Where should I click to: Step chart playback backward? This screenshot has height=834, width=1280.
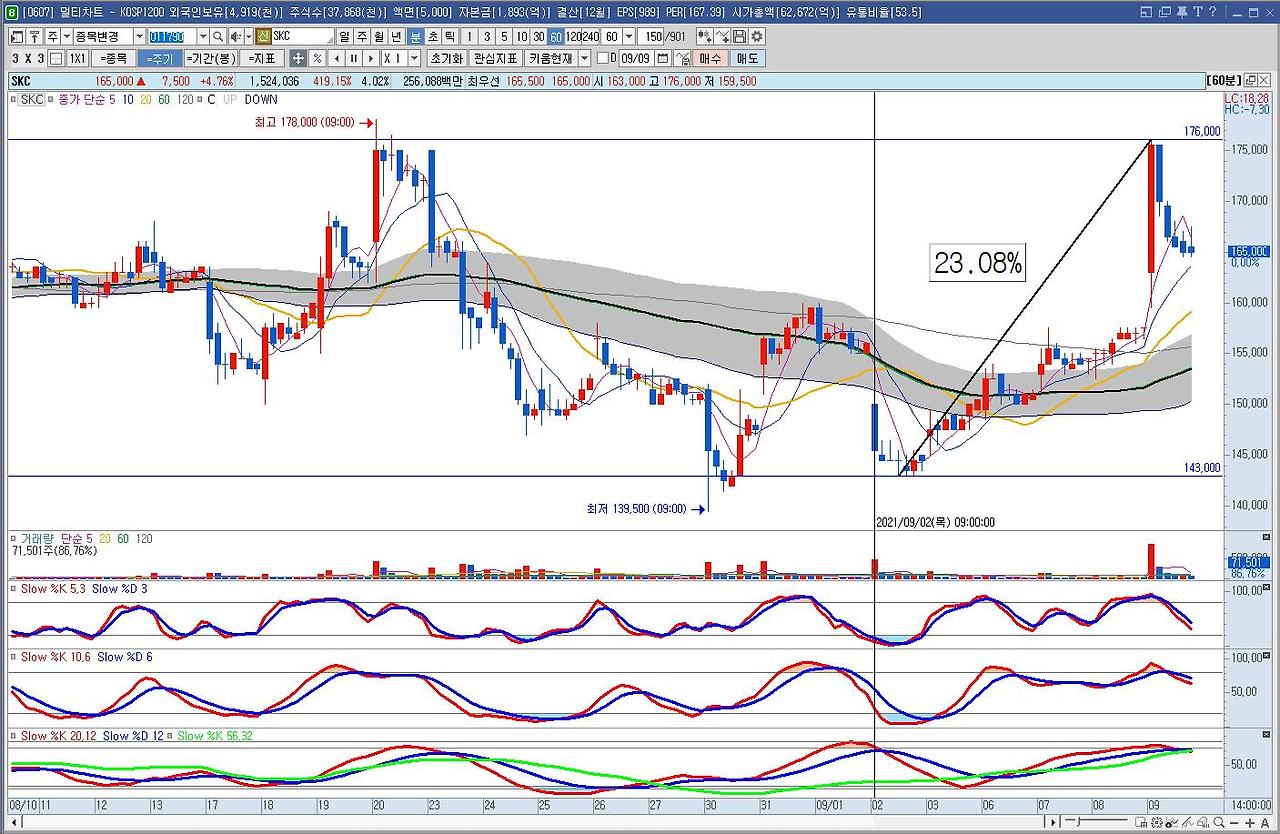click(336, 58)
